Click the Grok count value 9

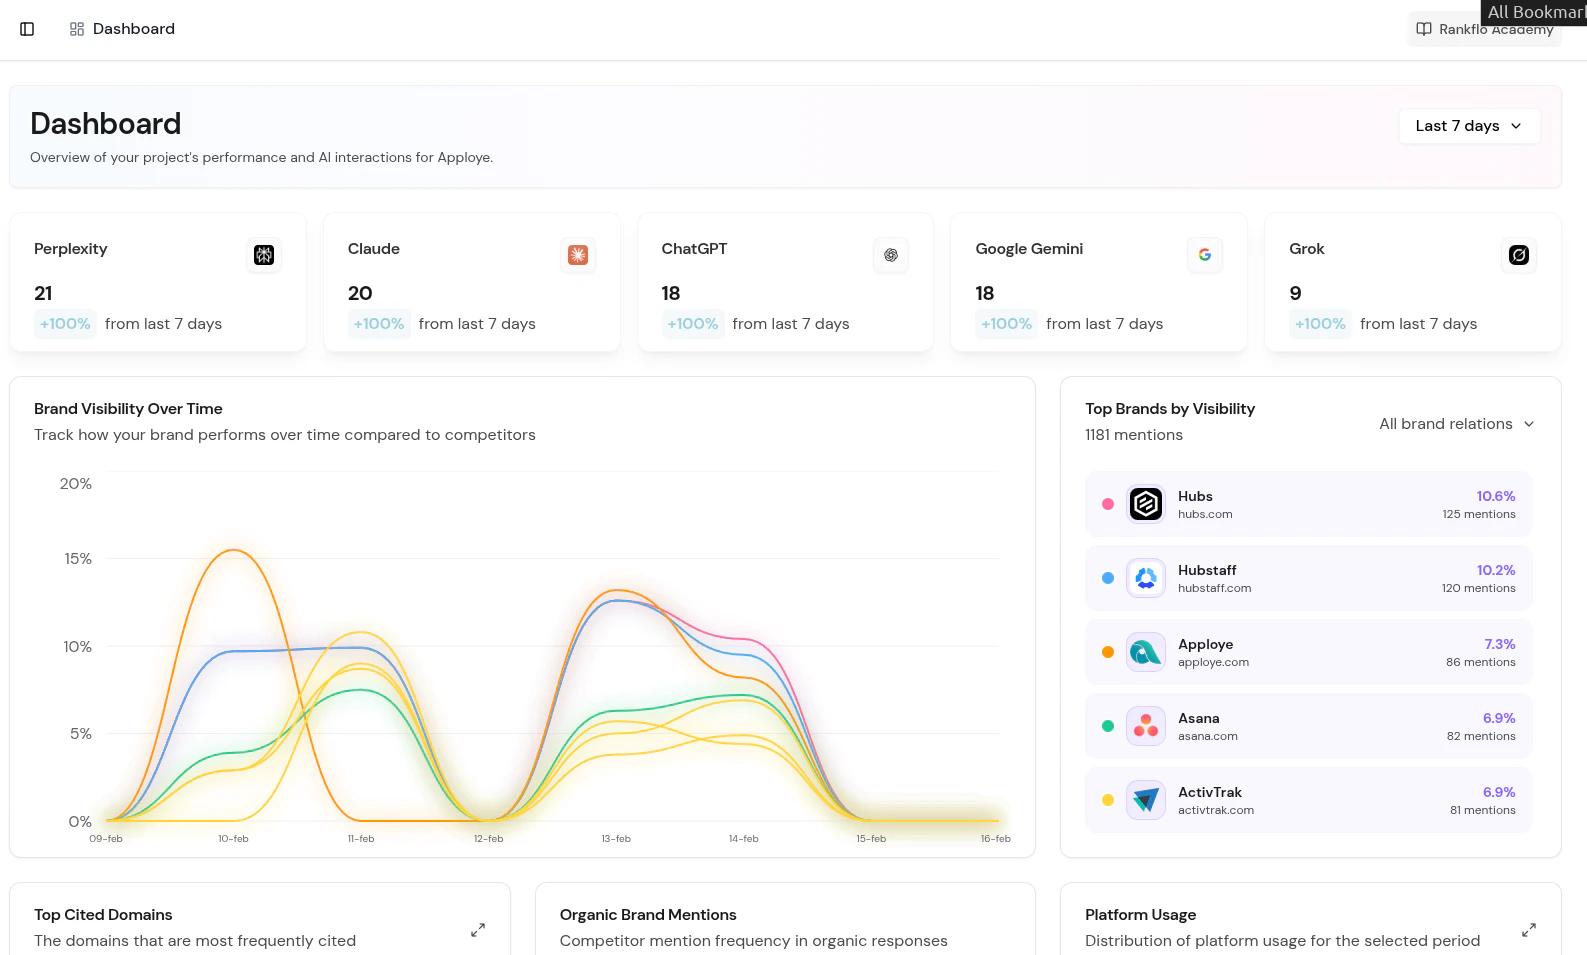click(1296, 293)
